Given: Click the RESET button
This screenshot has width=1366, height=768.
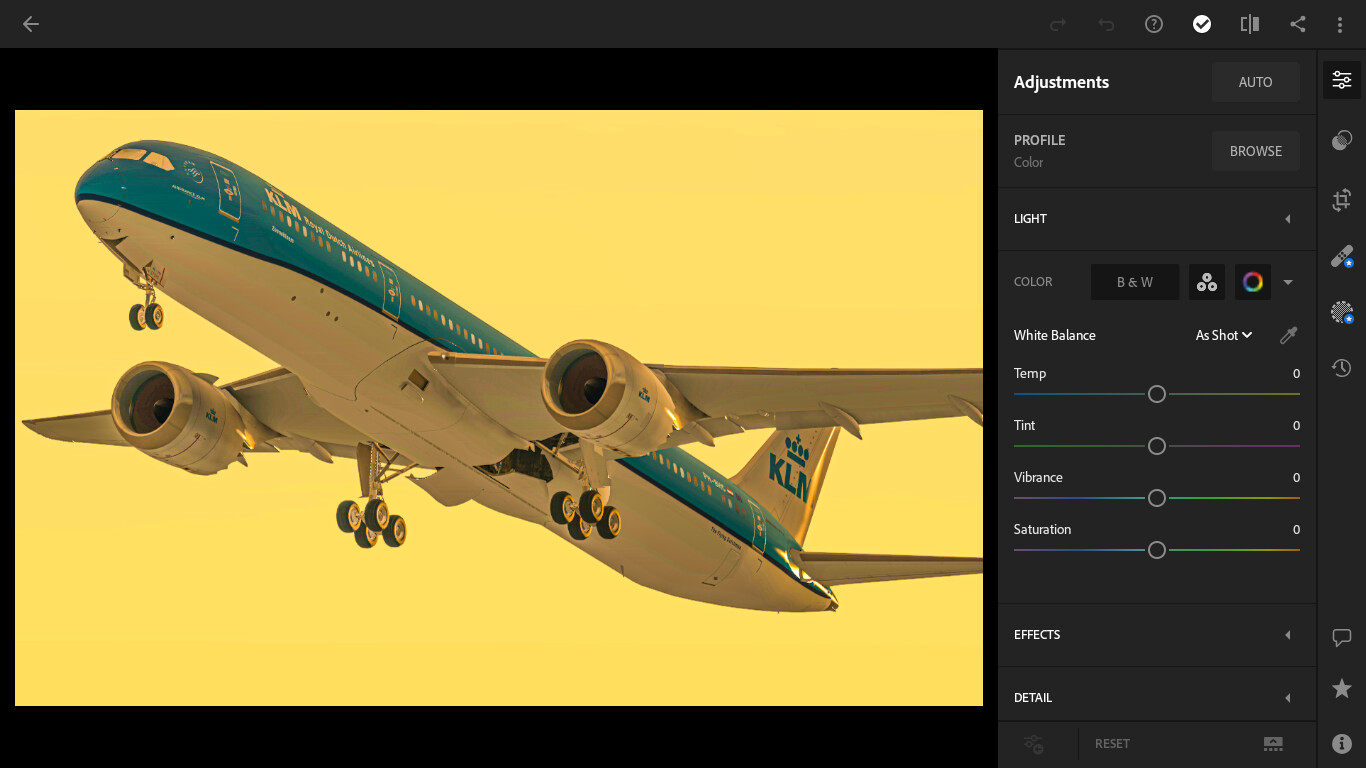Looking at the screenshot, I should coord(1112,743).
